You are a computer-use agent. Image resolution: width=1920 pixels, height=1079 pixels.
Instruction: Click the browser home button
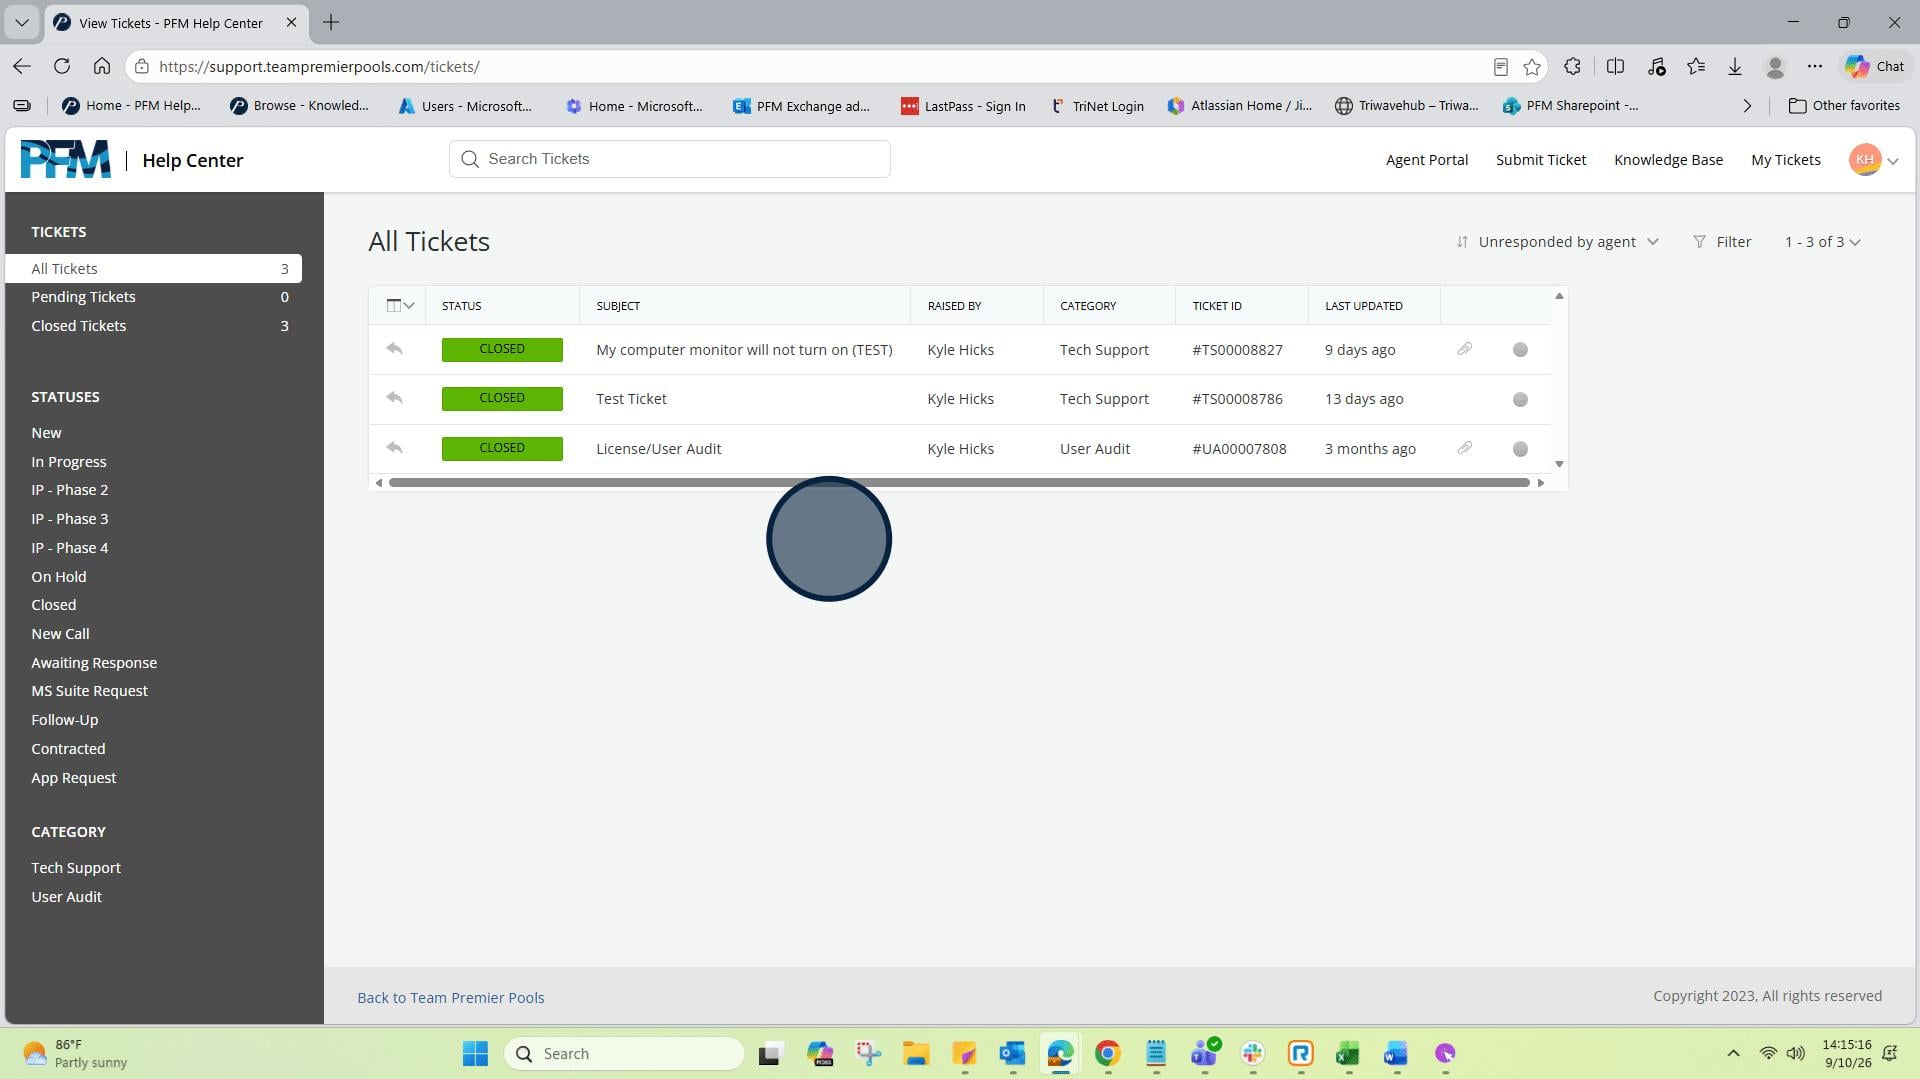pyautogui.click(x=102, y=67)
